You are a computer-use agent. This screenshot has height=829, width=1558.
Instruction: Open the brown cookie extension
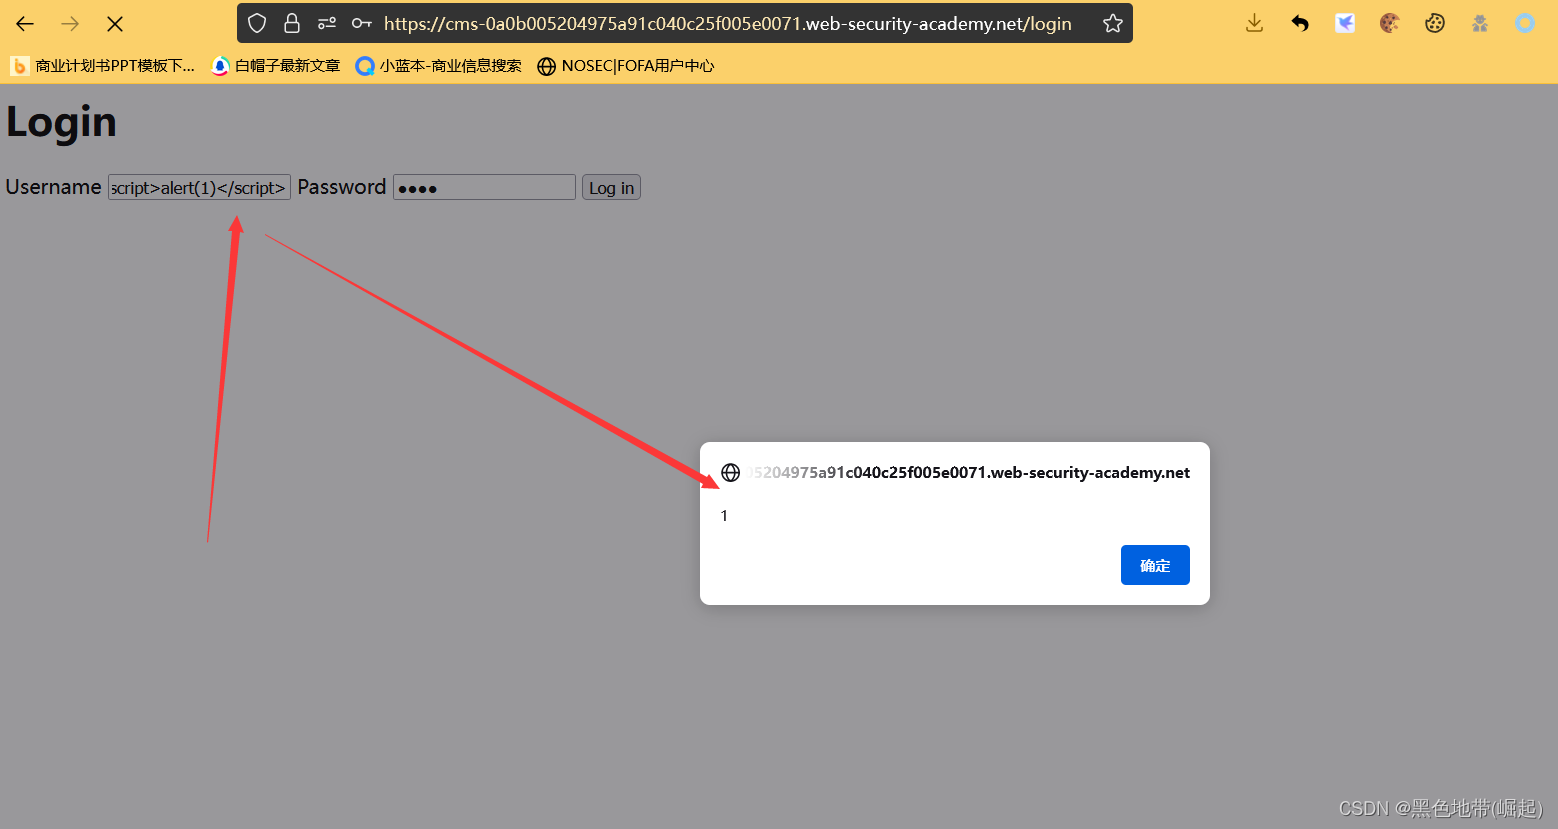point(1390,23)
